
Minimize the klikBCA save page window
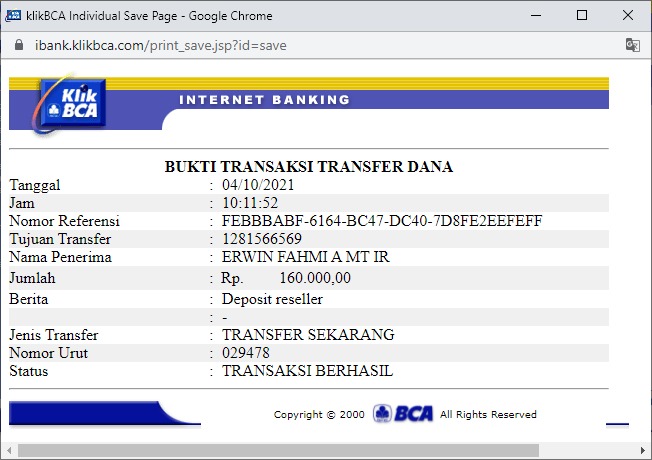click(x=536, y=15)
